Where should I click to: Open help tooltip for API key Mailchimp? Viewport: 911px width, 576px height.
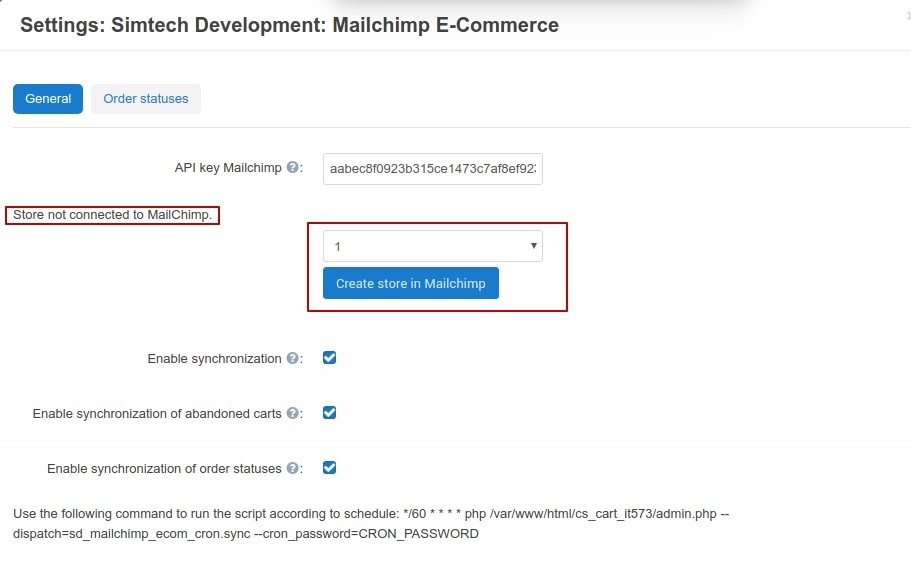293,167
